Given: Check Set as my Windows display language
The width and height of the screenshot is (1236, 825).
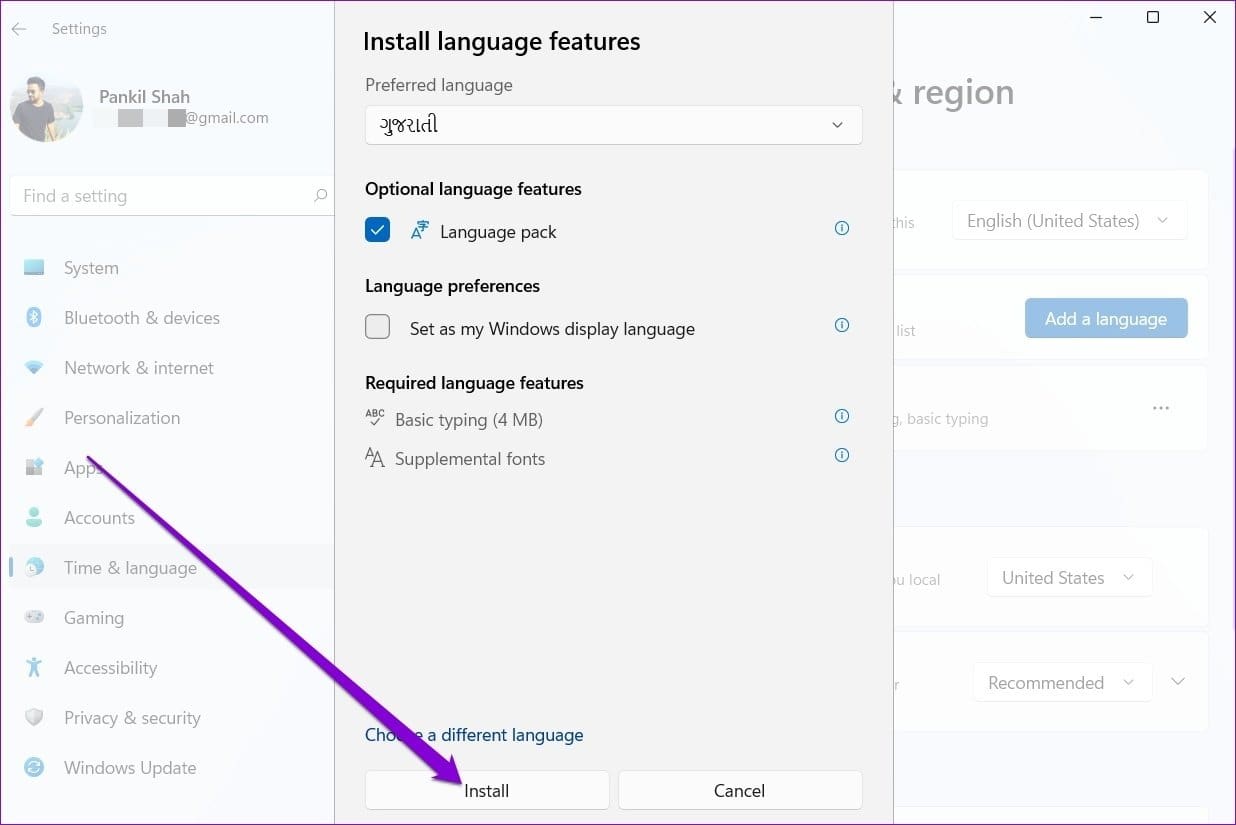Looking at the screenshot, I should (378, 327).
